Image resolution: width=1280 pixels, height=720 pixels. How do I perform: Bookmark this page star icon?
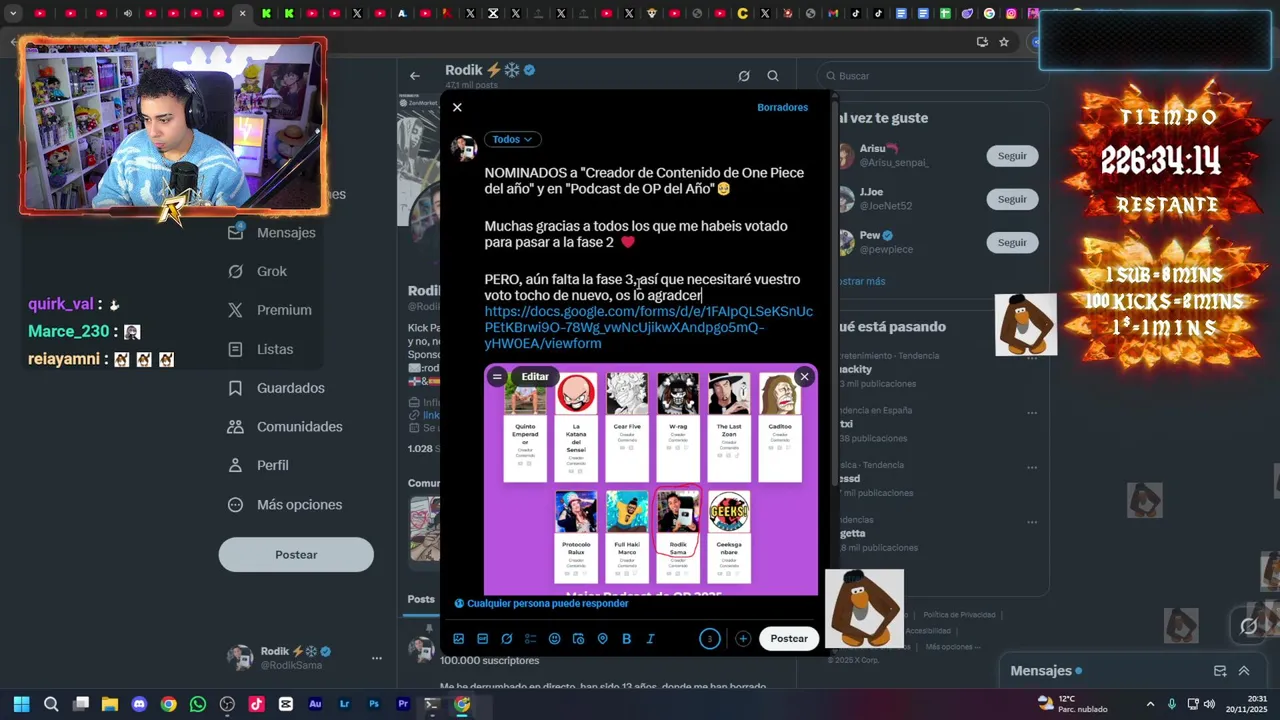click(1004, 42)
